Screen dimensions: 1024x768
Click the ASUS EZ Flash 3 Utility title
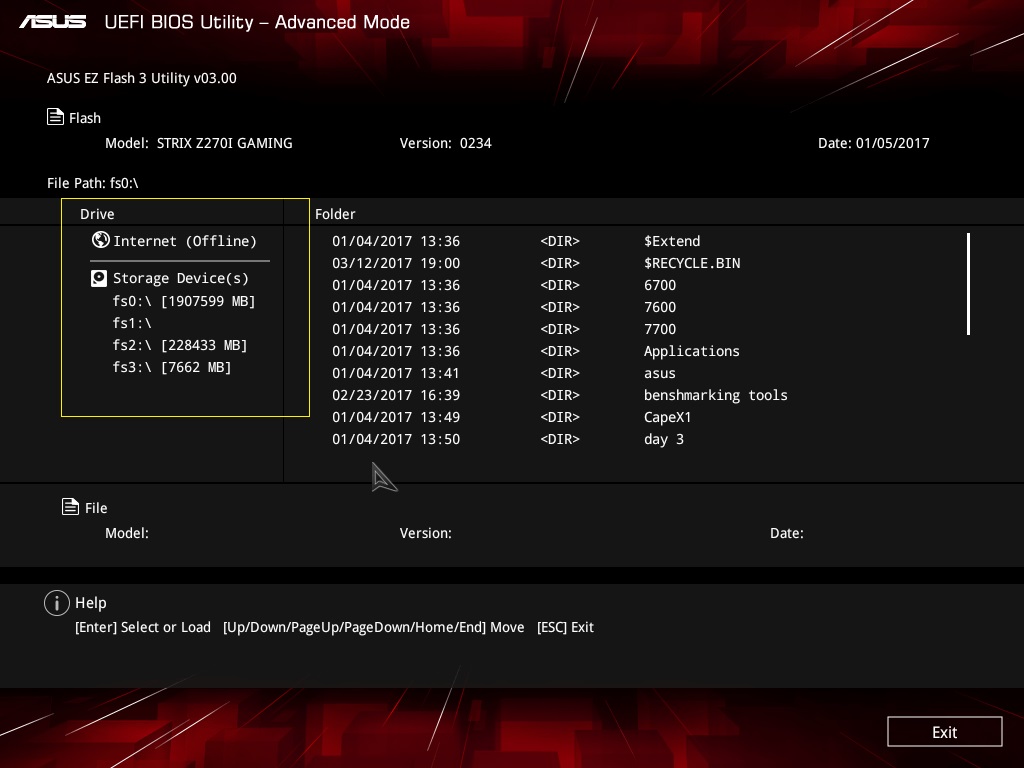[142, 78]
